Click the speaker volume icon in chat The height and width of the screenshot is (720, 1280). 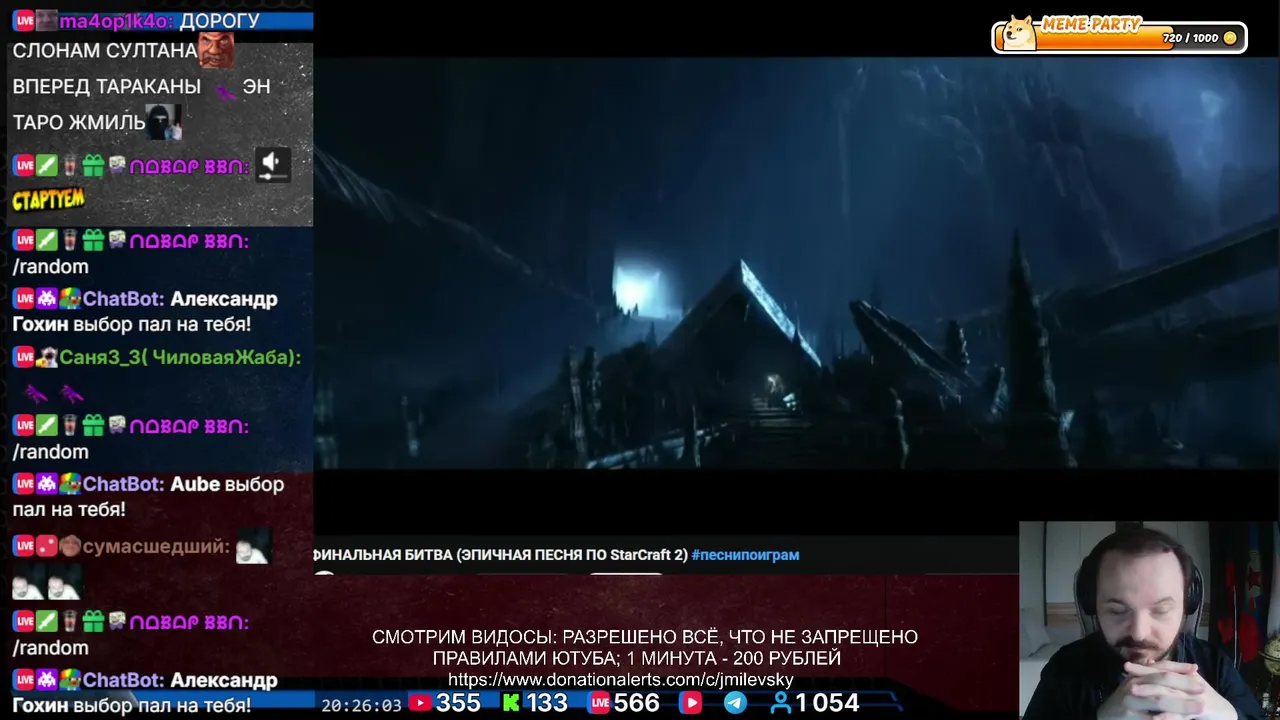point(271,165)
